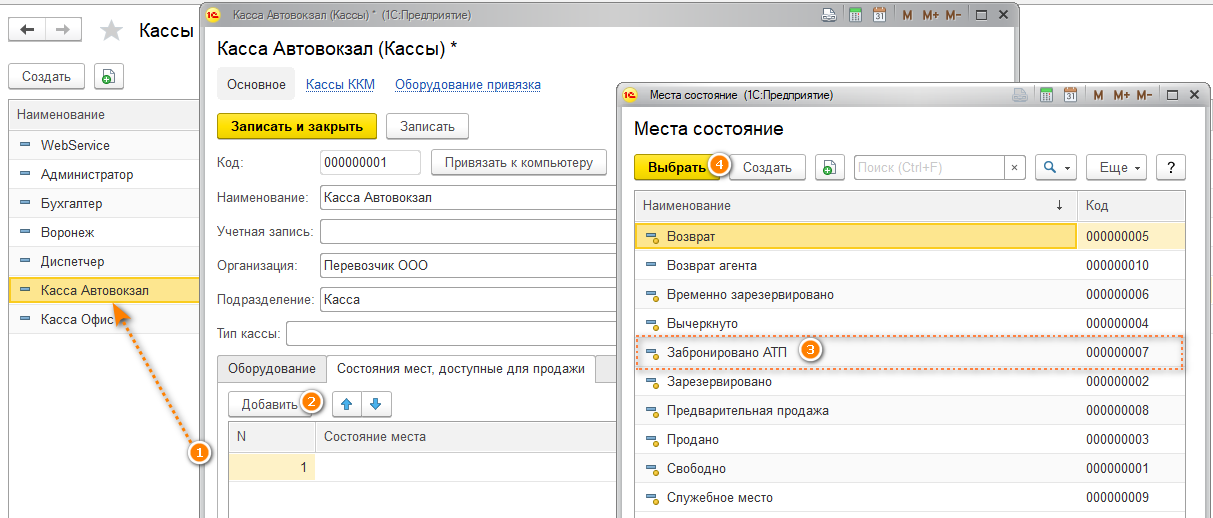Viewport: 1213px width, 518px height.
Task: Open calculator in Места состояние window
Action: tap(1047, 96)
